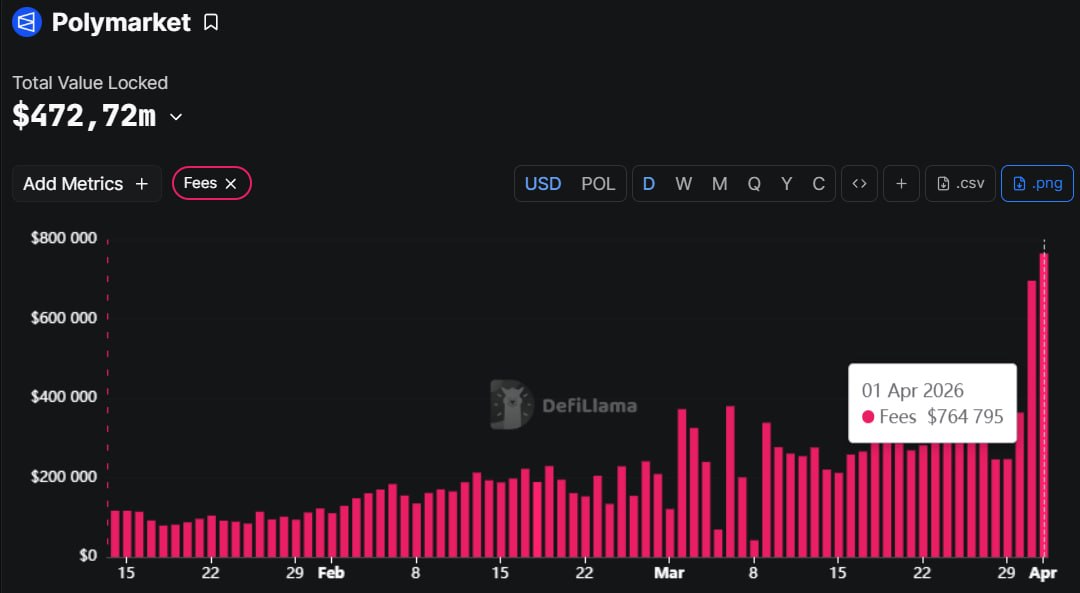Bookmark Polymarket with the bookmark icon
Screen dimensions: 1080x593
[x=211, y=22]
